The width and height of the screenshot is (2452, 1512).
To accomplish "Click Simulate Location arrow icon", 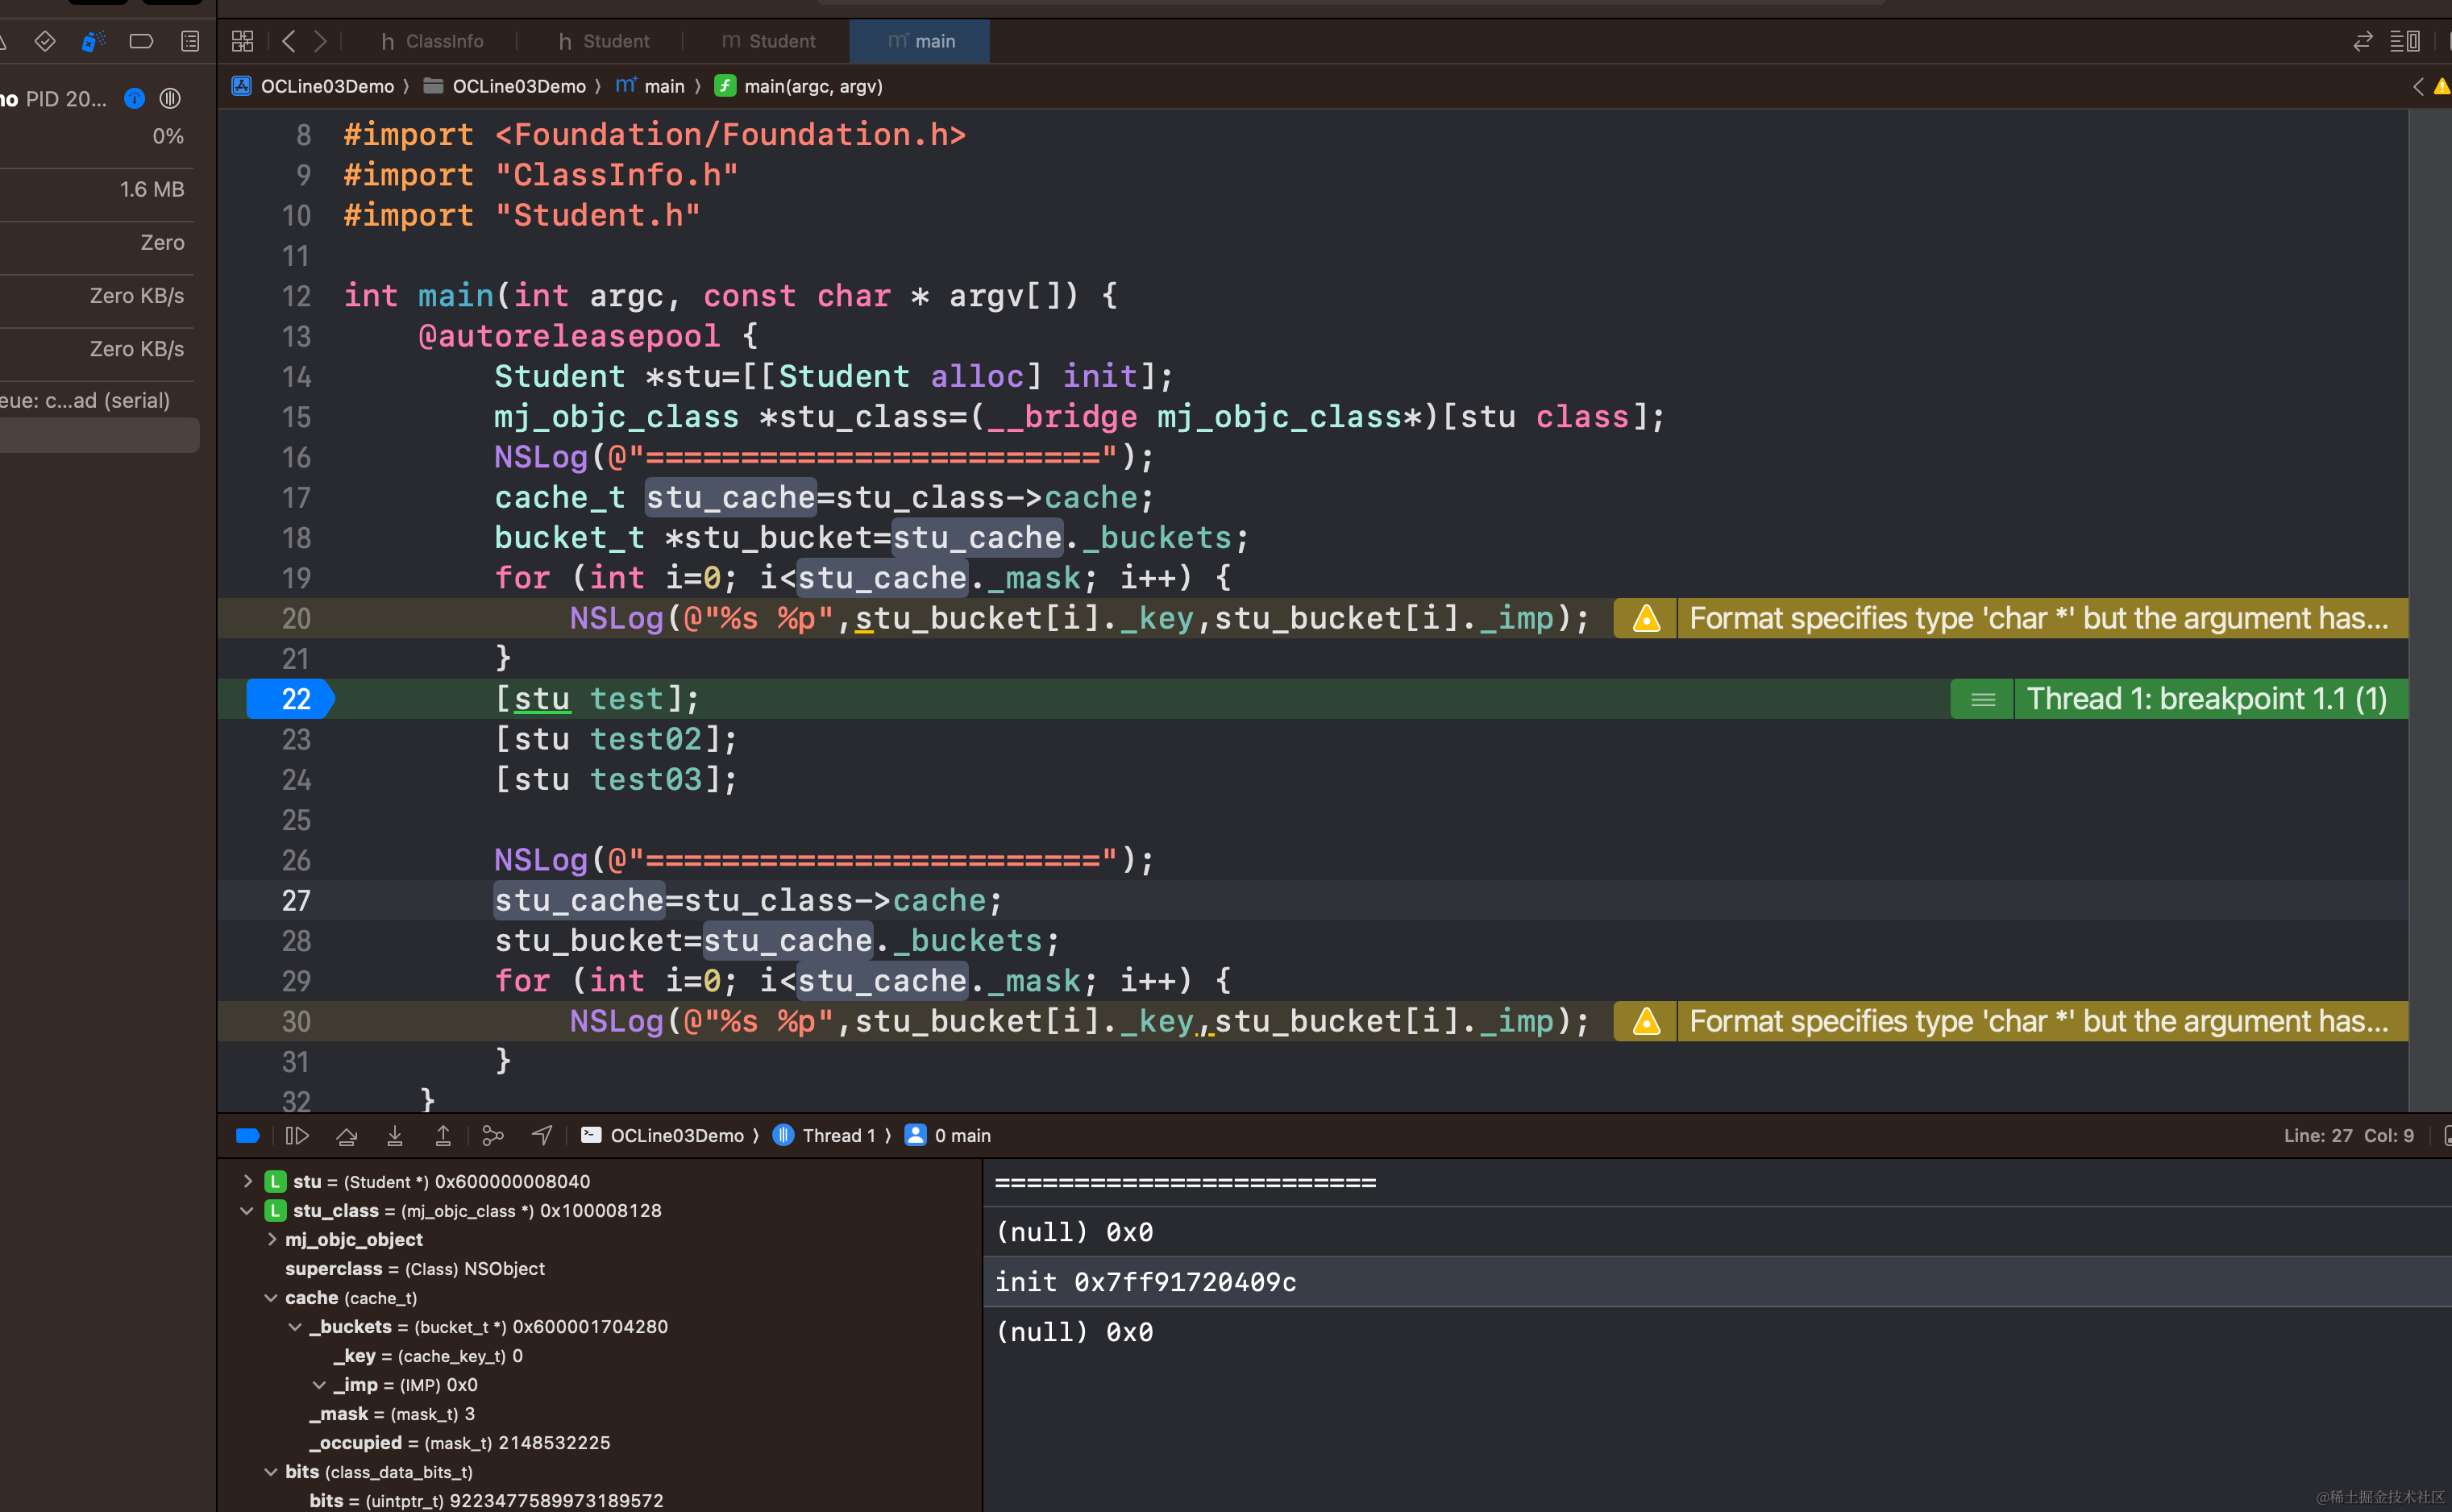I will [541, 1135].
